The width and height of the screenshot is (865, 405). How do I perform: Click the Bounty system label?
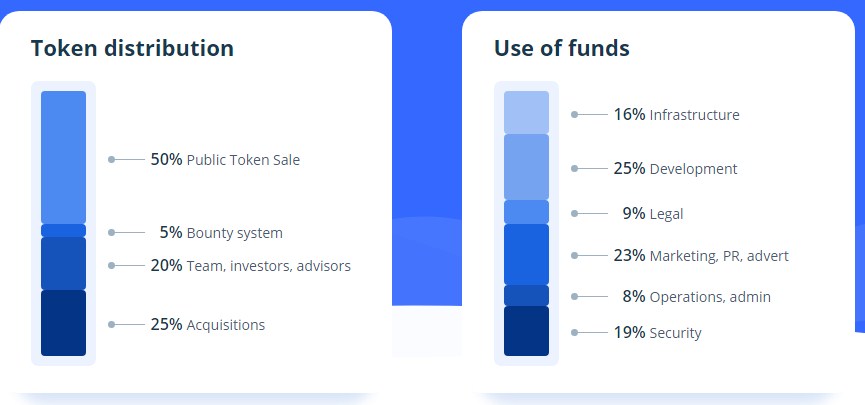(x=234, y=233)
